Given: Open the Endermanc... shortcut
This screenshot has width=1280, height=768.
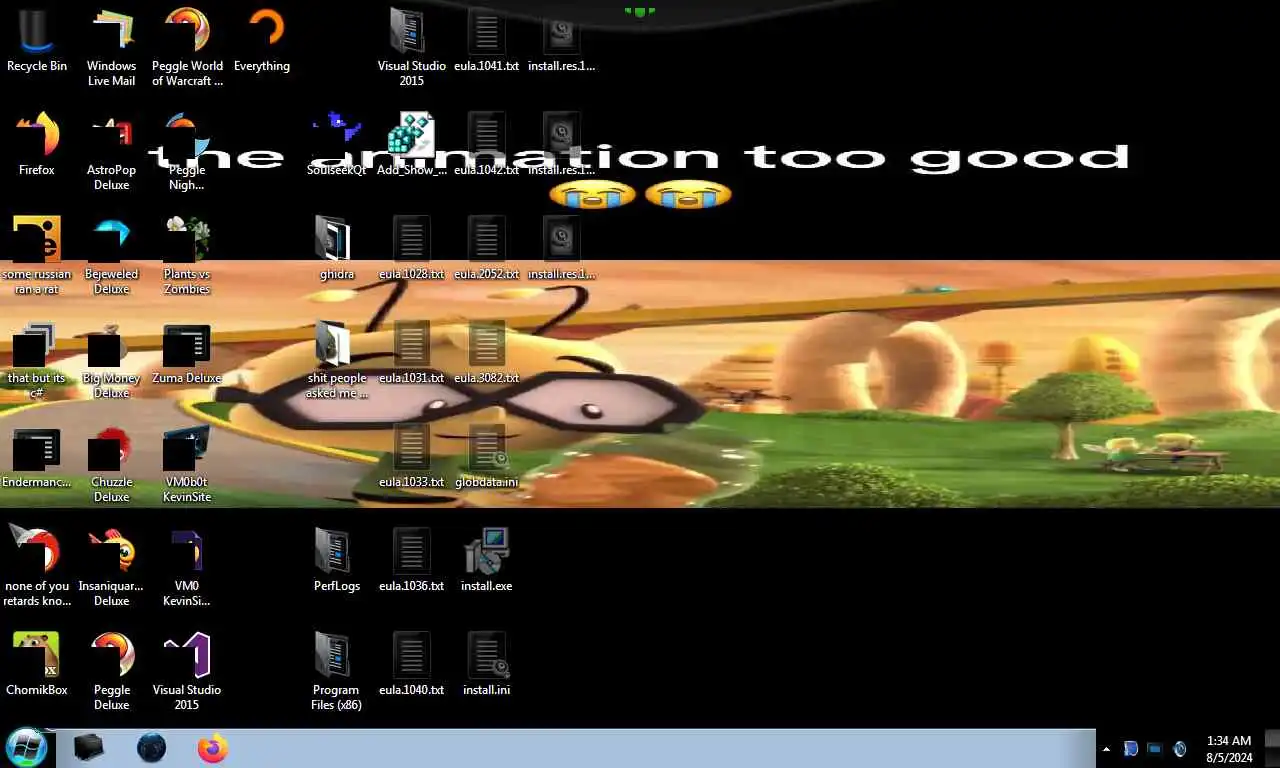Looking at the screenshot, I should (37, 458).
